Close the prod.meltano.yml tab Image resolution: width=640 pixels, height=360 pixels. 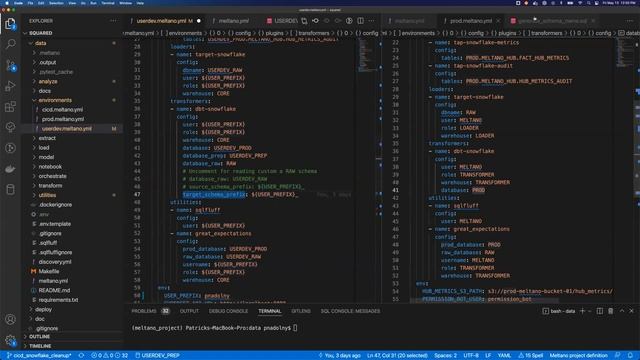[498, 21]
